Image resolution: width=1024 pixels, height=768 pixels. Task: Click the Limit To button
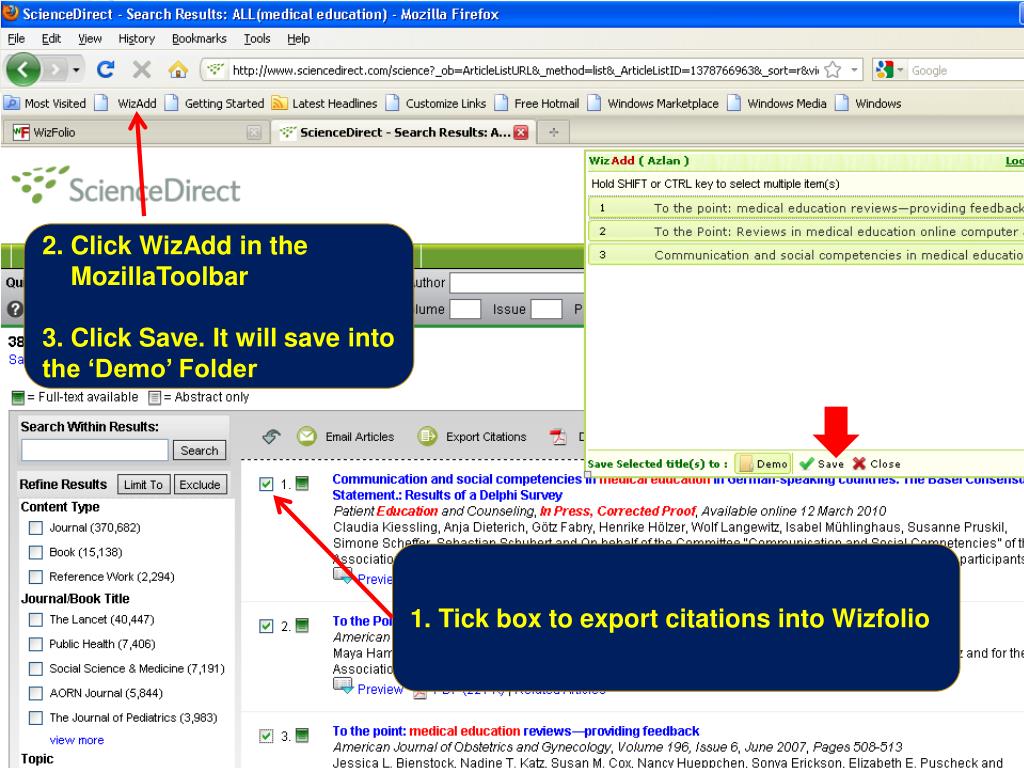click(x=143, y=485)
